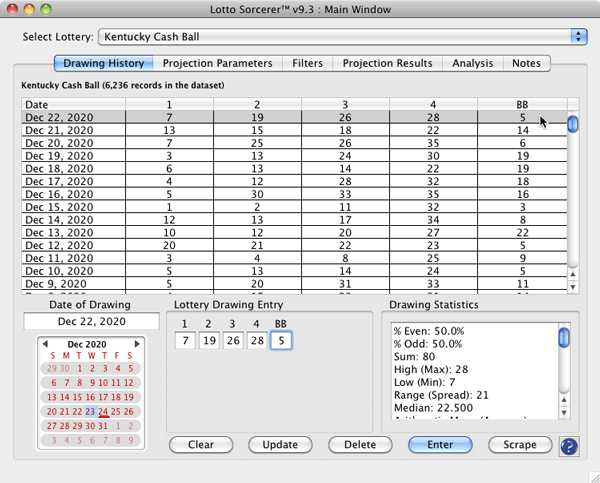Click the Update button
Viewport: 600px width, 483px height.
coord(280,445)
